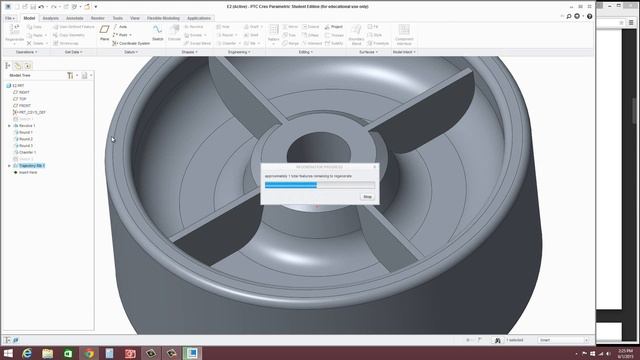Click the close windows icon in quick access toolbar
Screen dimensions: 640x360
click(87, 7)
